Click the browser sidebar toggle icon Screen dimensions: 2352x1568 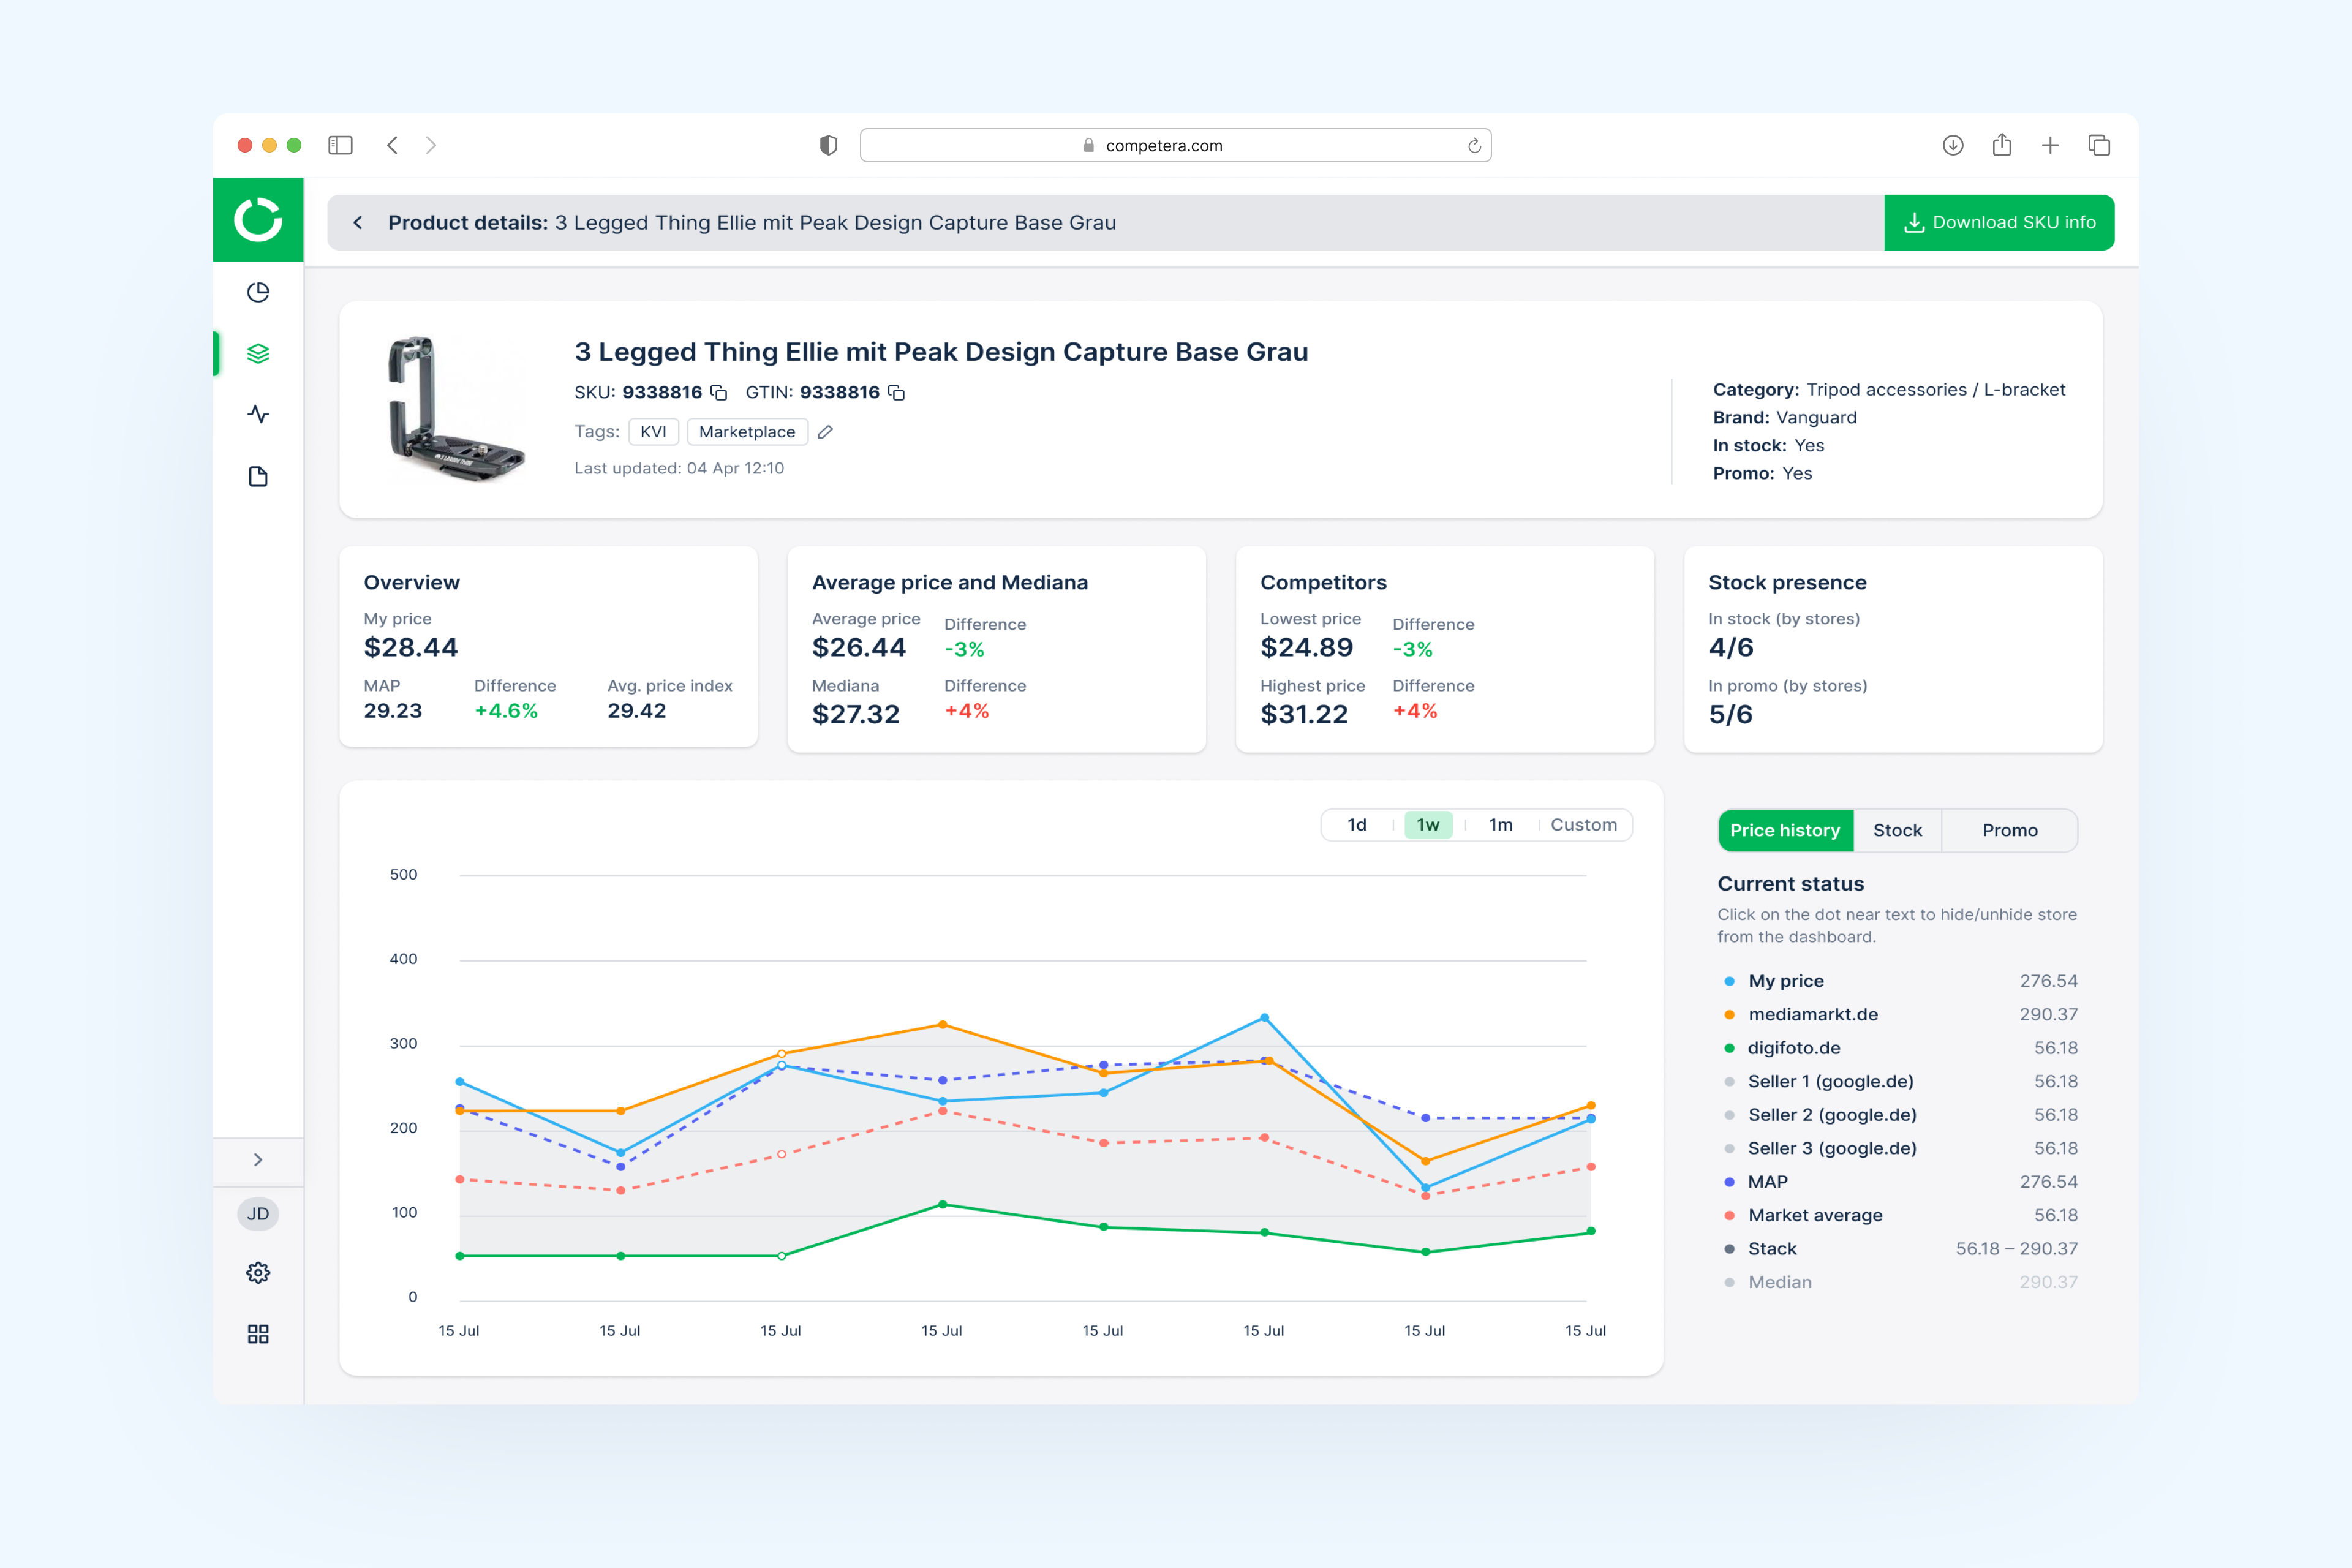click(x=340, y=145)
